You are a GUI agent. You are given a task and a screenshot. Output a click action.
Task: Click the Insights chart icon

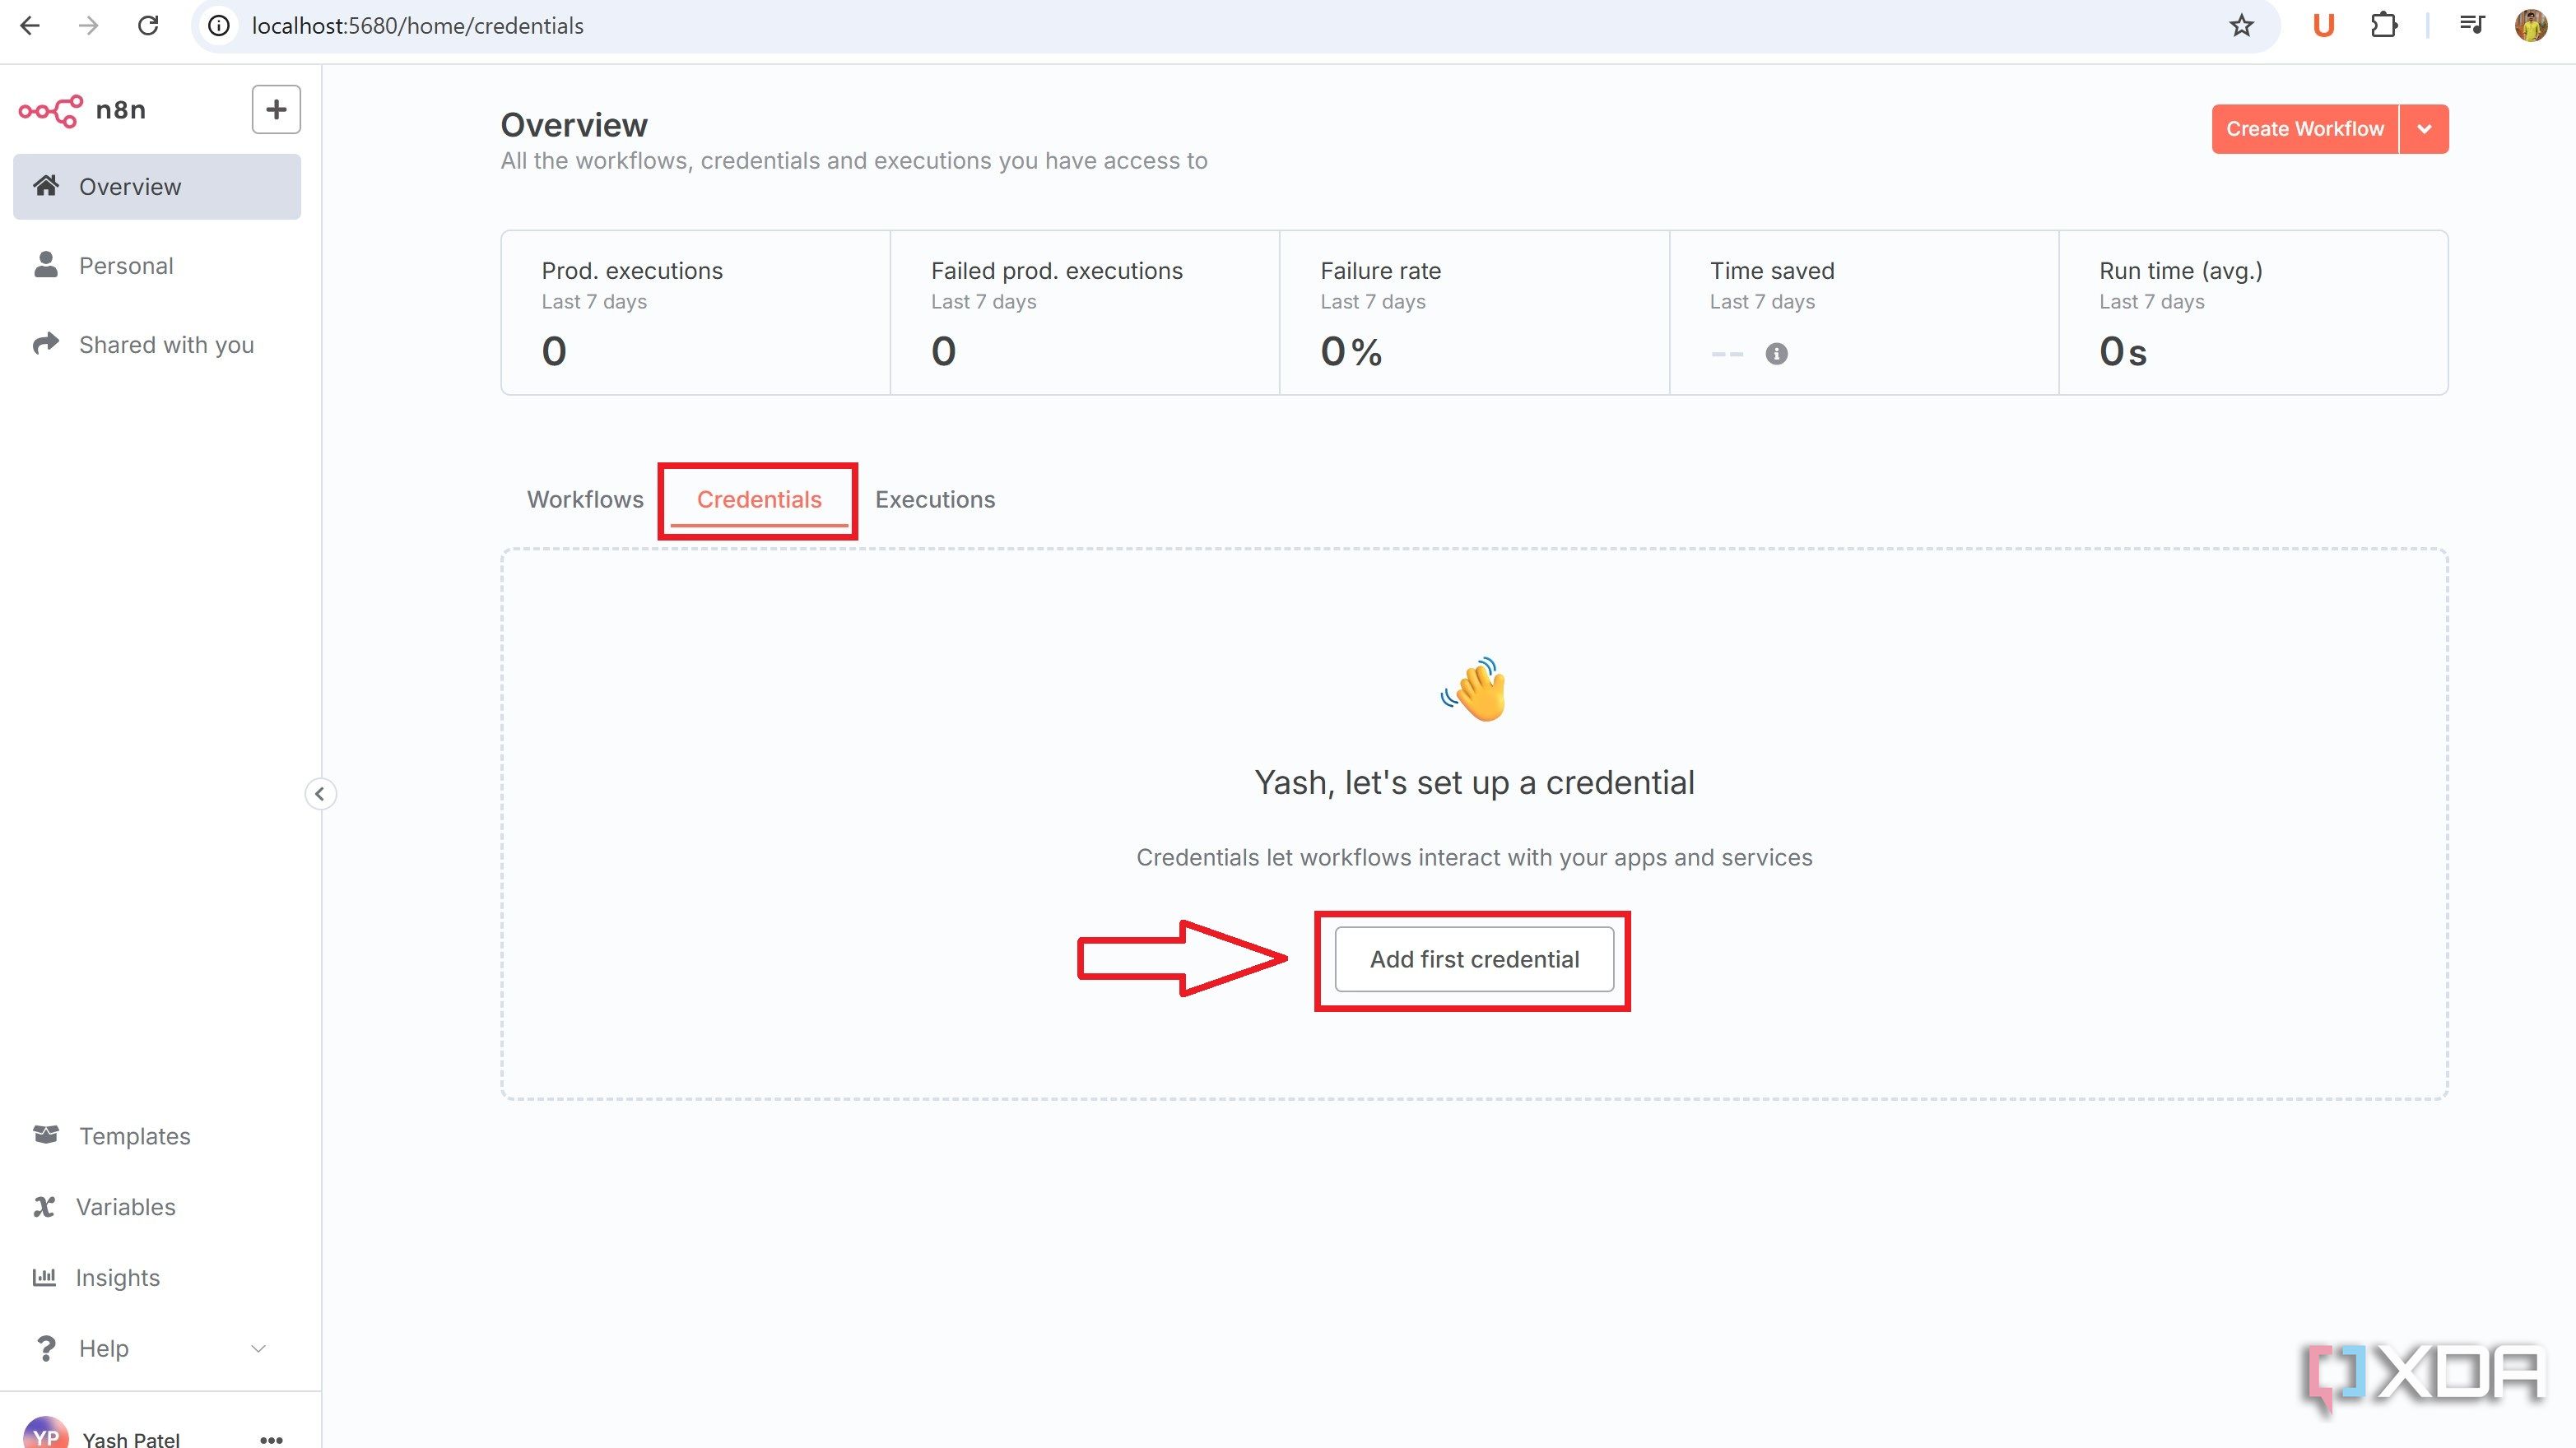click(44, 1277)
